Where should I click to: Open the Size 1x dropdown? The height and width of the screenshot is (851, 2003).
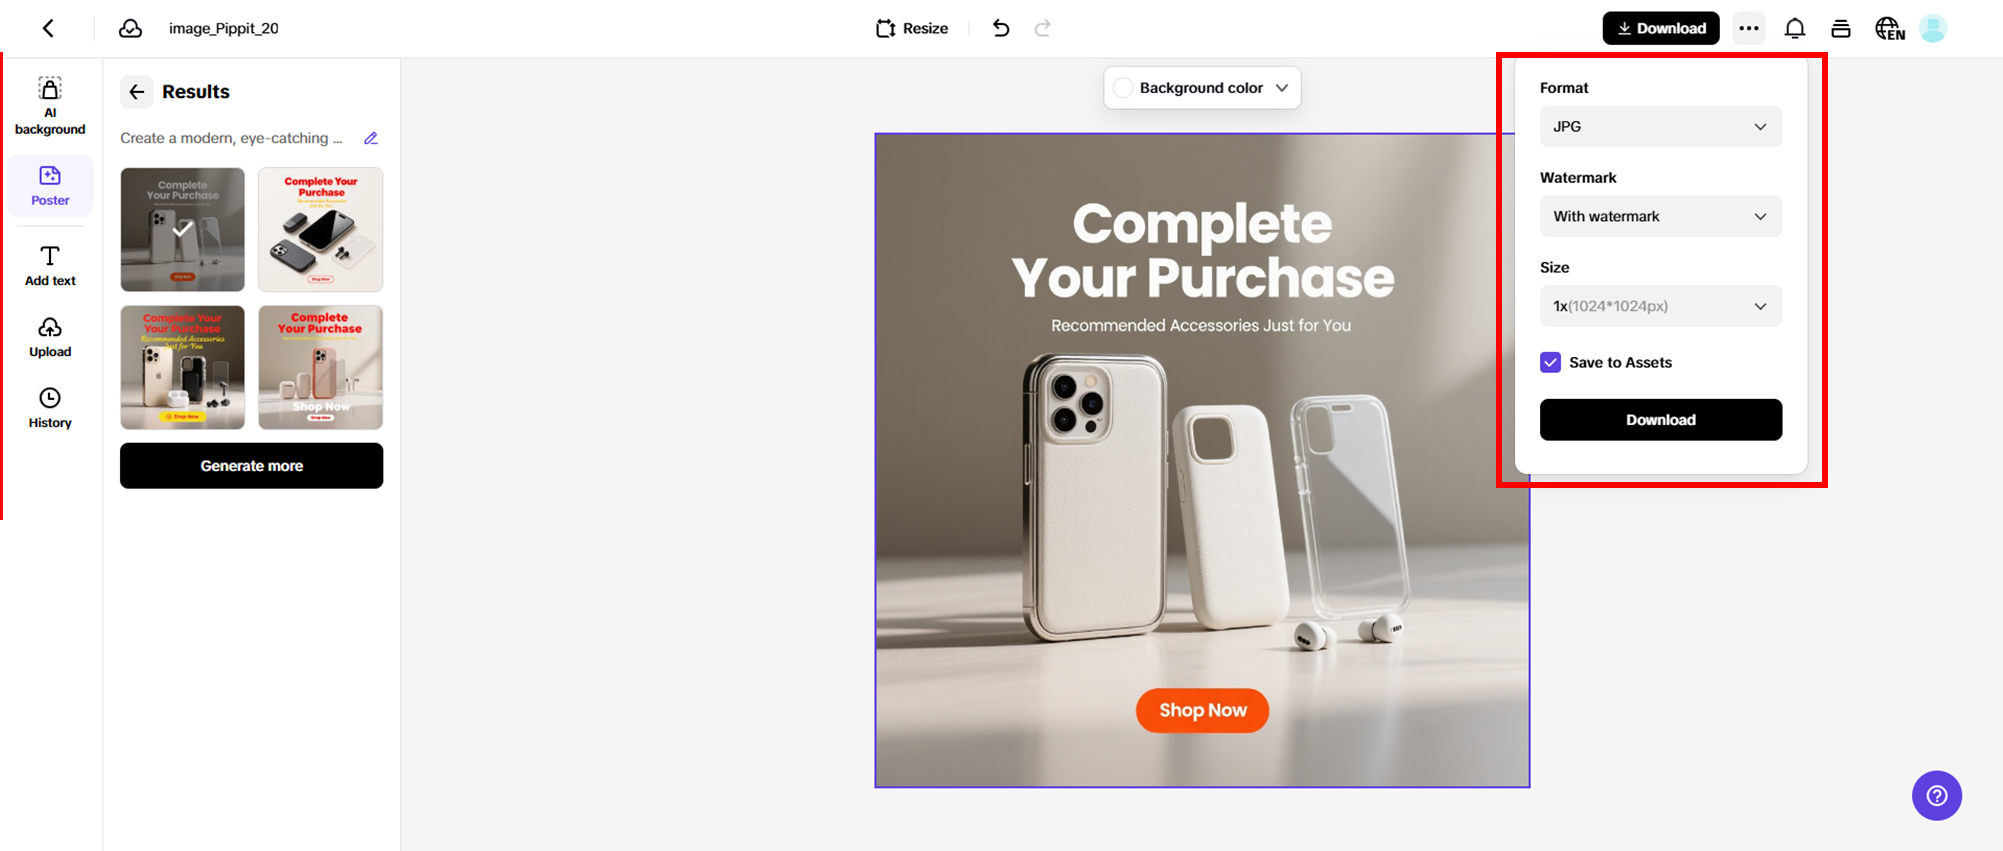coord(1660,306)
